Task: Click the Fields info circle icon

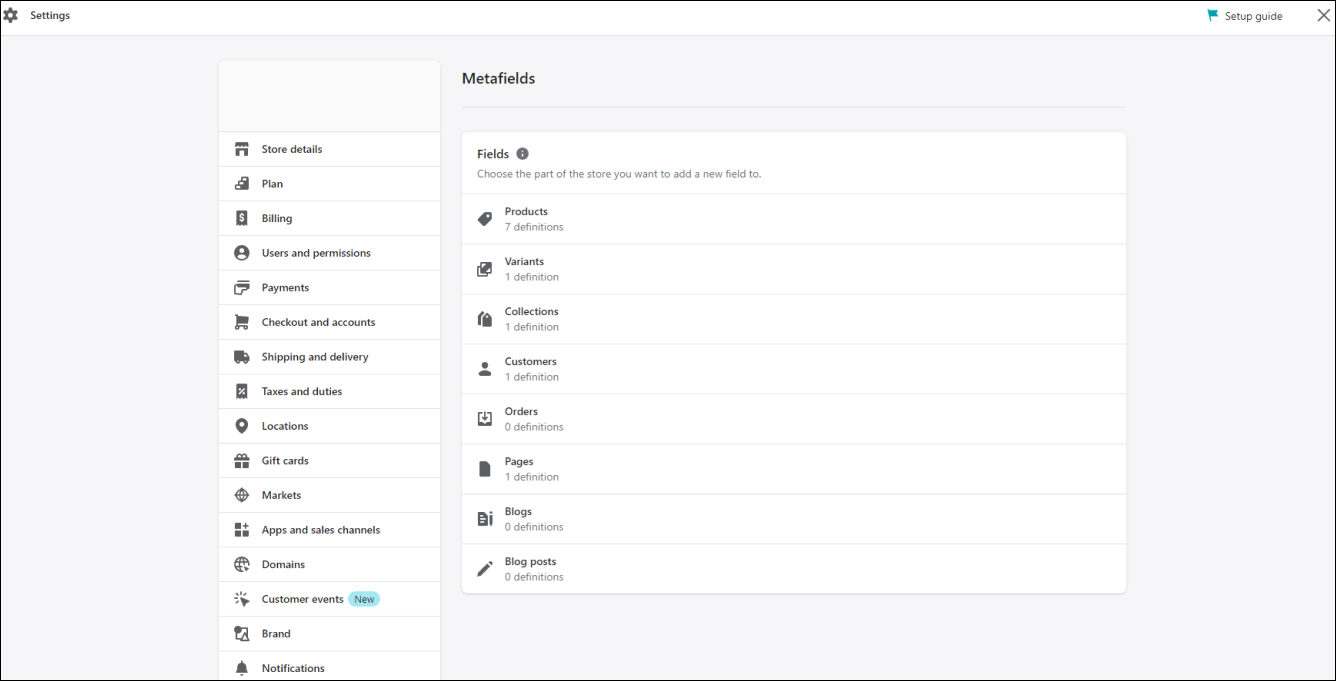Action: click(522, 154)
